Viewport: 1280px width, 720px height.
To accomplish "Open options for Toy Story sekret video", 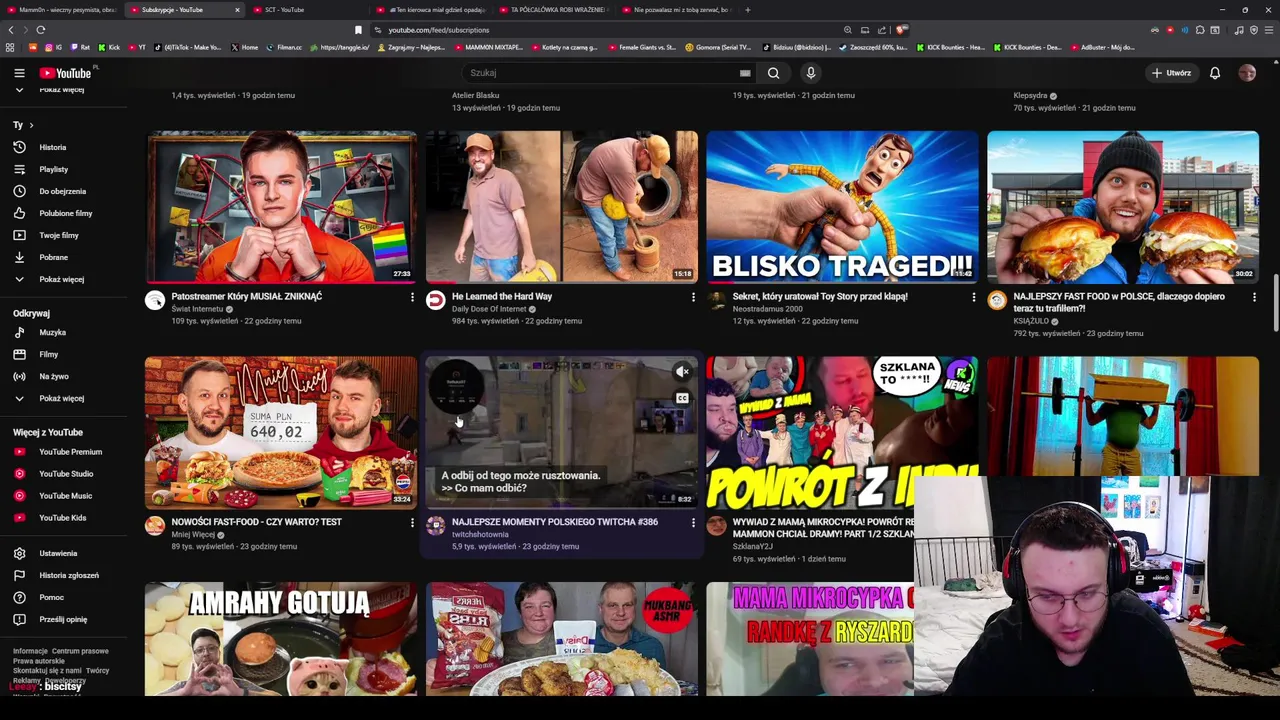I will point(974,297).
